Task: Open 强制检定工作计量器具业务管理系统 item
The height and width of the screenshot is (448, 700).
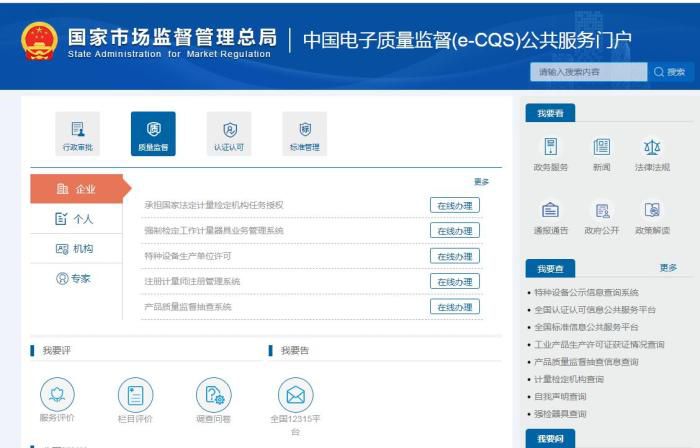Action: click(214, 231)
